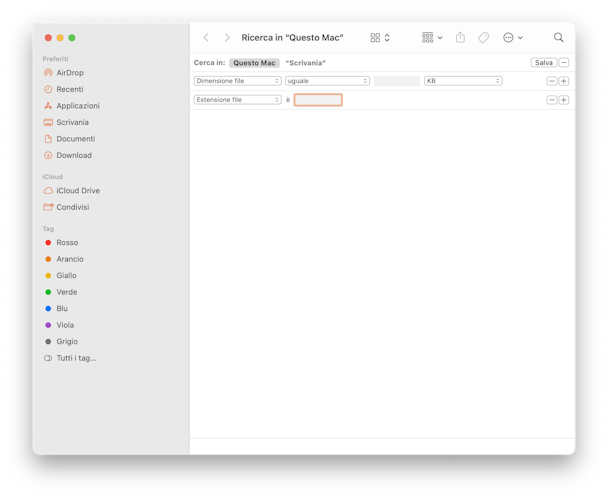
Task: Click the magnifying glass search icon
Action: click(x=558, y=37)
